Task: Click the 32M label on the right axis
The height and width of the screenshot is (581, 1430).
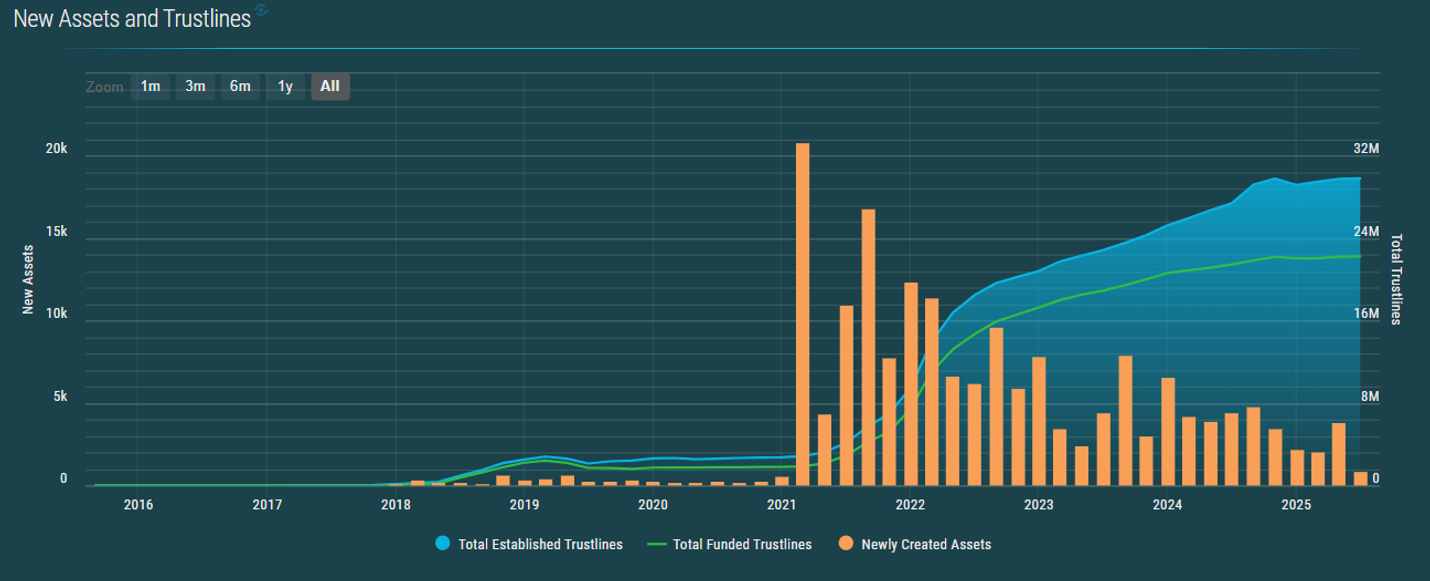Action: [1366, 148]
